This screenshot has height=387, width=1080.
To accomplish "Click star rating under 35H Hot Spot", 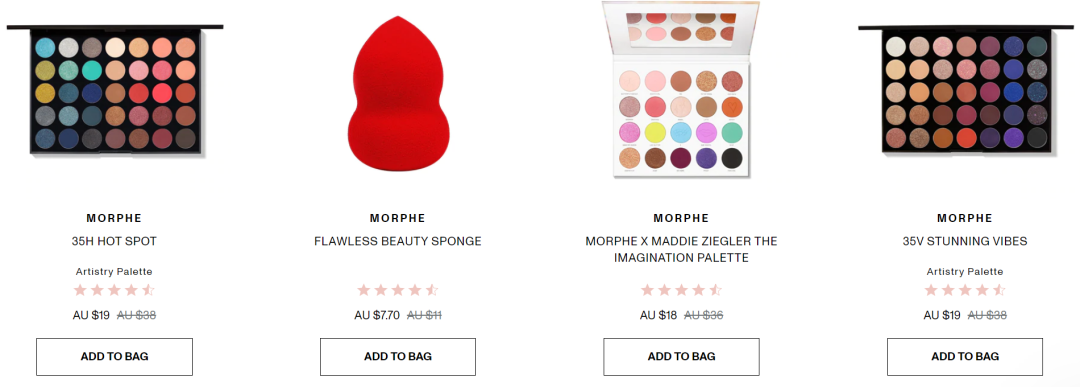I will pos(114,290).
